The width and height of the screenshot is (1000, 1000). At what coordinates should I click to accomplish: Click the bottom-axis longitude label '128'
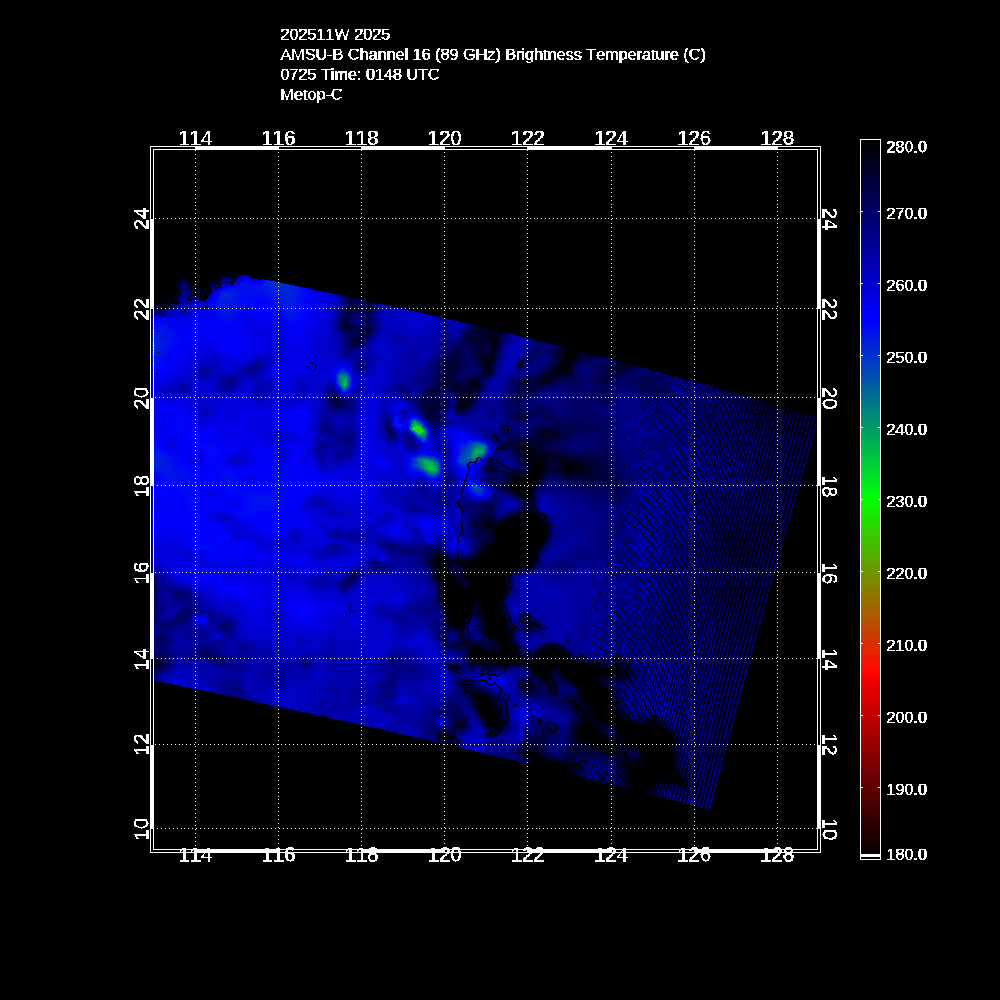[777, 855]
